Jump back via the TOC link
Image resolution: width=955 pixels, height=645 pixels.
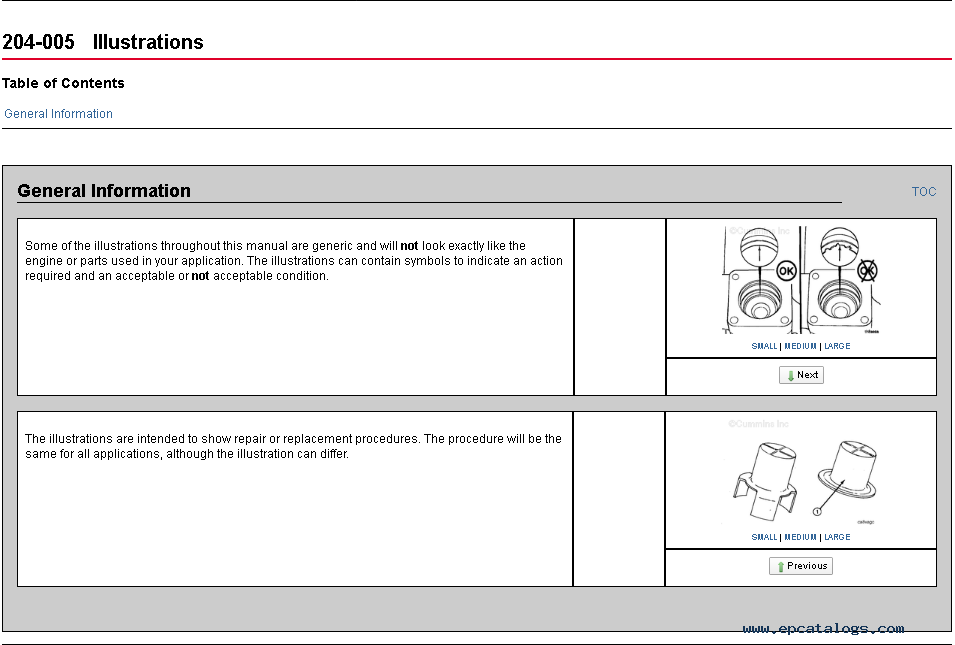(x=923, y=192)
